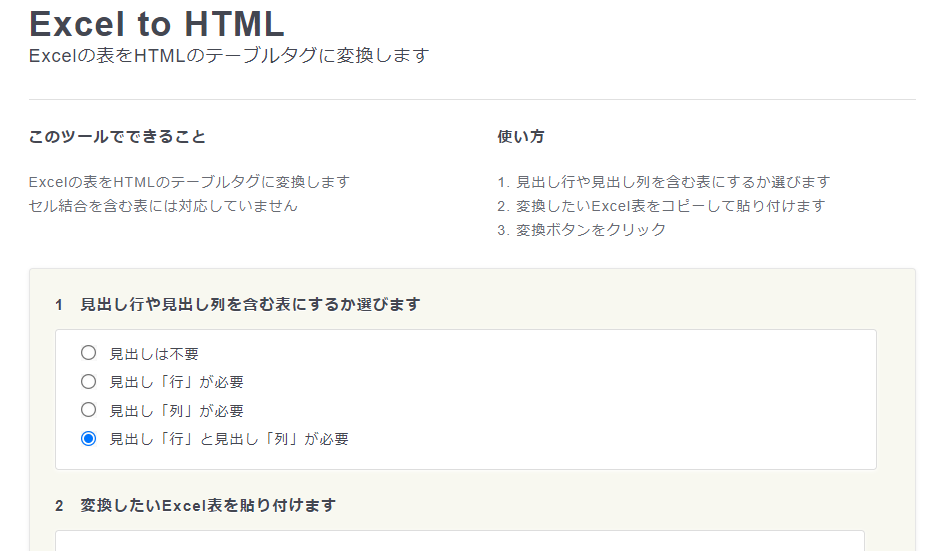Choose 見出し「行」が必要 option
946x551 pixels.
[89, 381]
